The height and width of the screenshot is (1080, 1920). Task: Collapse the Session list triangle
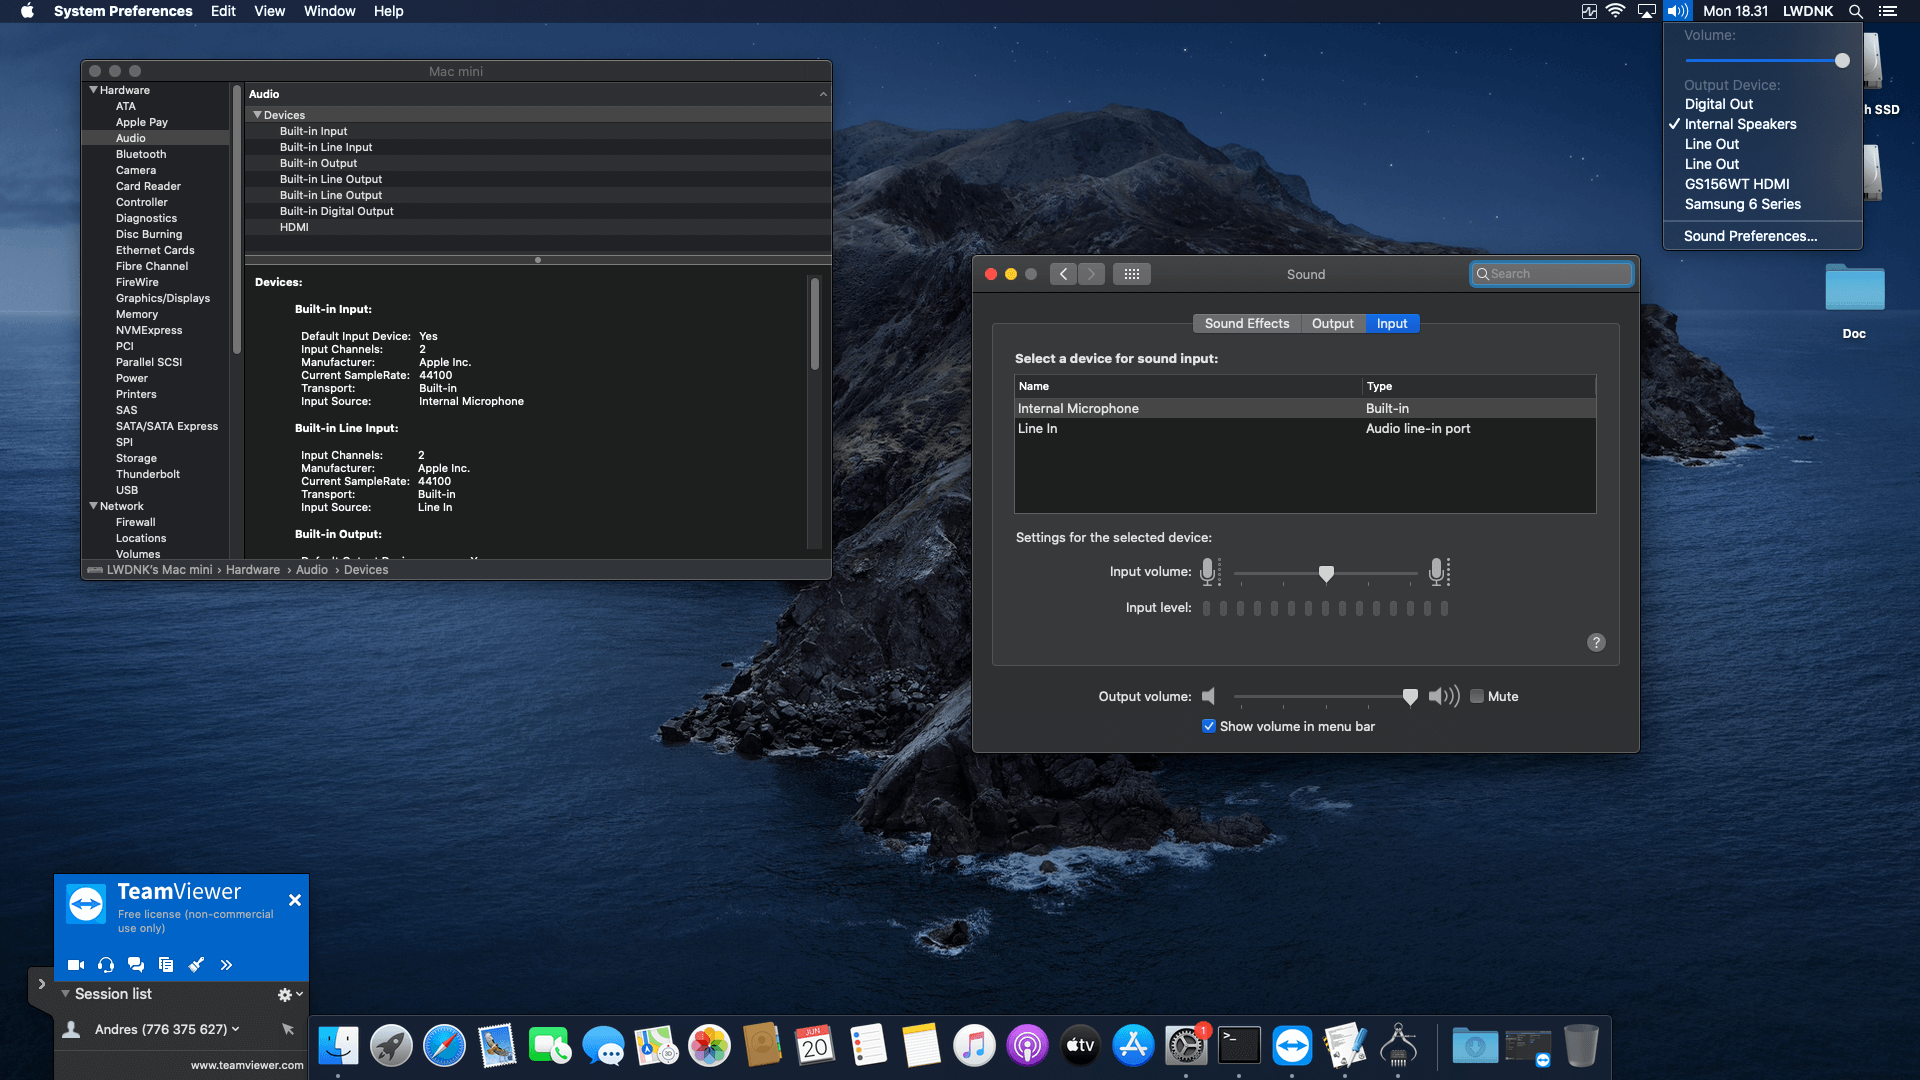pos(66,994)
